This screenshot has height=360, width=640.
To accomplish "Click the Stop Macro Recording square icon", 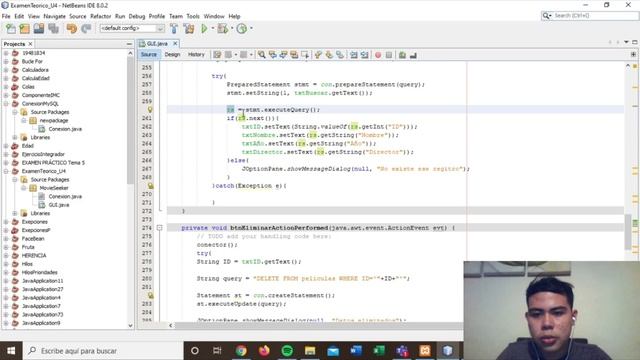I will pyautogui.click(x=389, y=55).
